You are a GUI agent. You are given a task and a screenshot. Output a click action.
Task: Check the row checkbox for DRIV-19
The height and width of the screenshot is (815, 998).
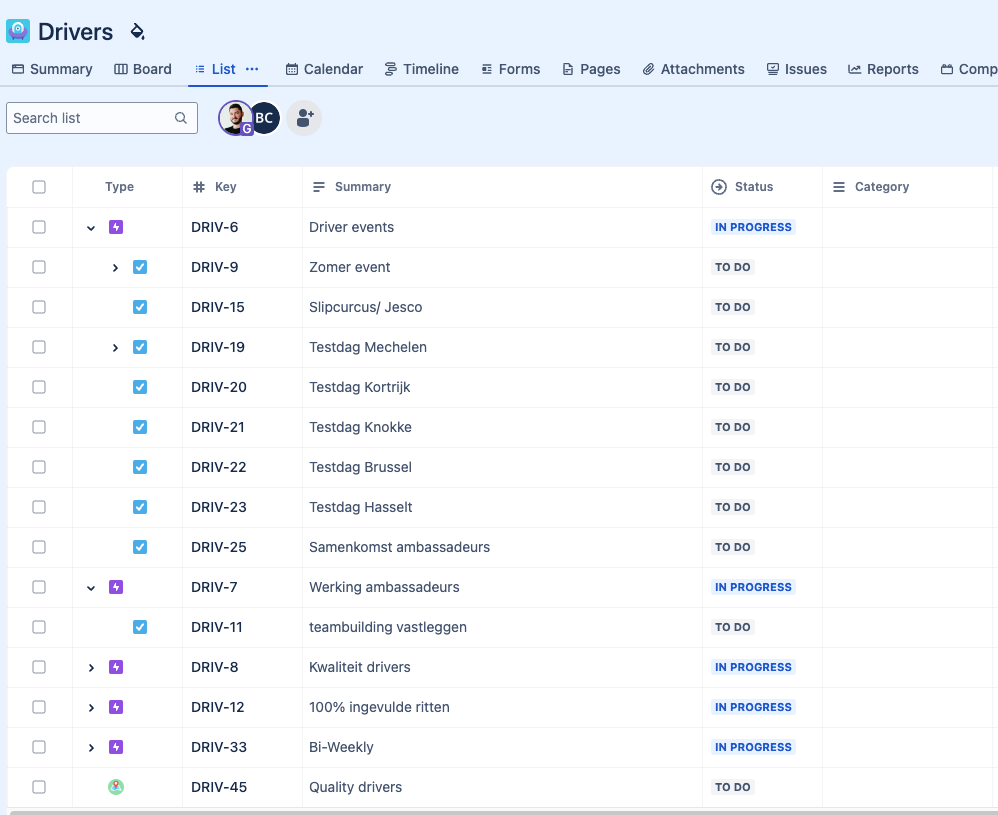(x=39, y=347)
